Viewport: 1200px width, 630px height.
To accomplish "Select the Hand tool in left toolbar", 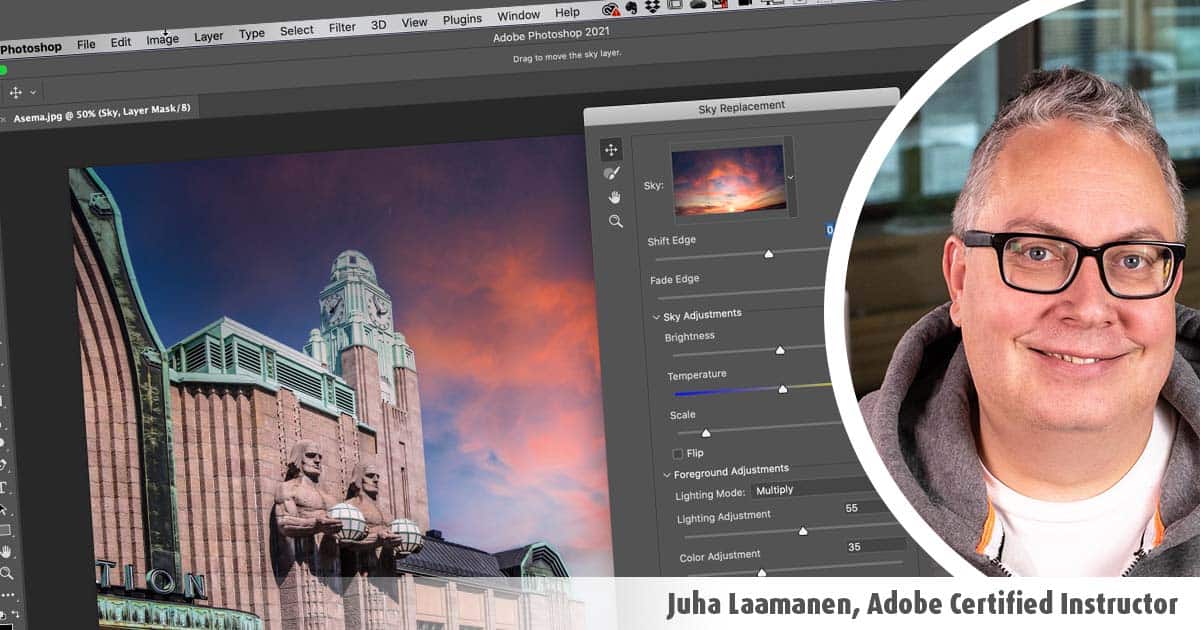I will (x=5, y=551).
